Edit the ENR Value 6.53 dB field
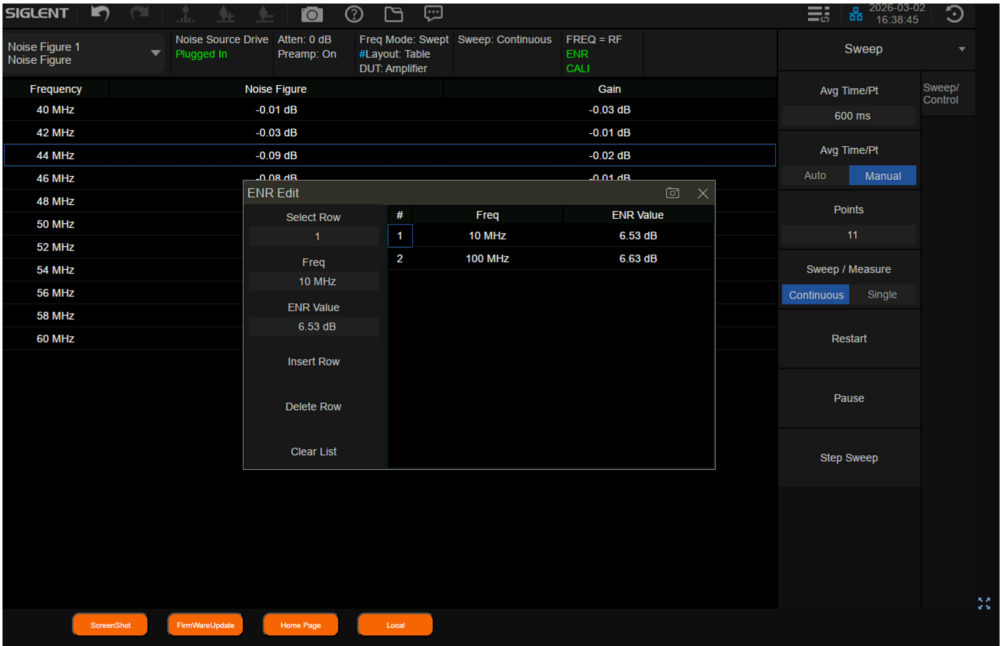Image resolution: width=1000 pixels, height=646 pixels. click(x=314, y=327)
